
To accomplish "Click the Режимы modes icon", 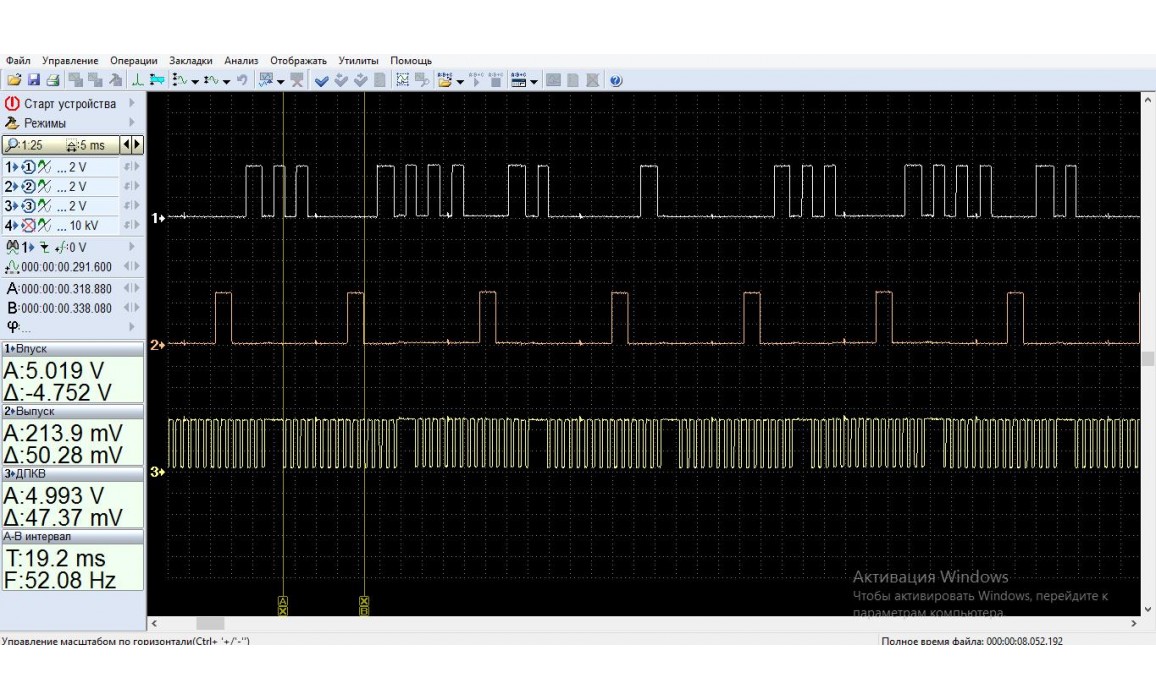I will [12, 123].
